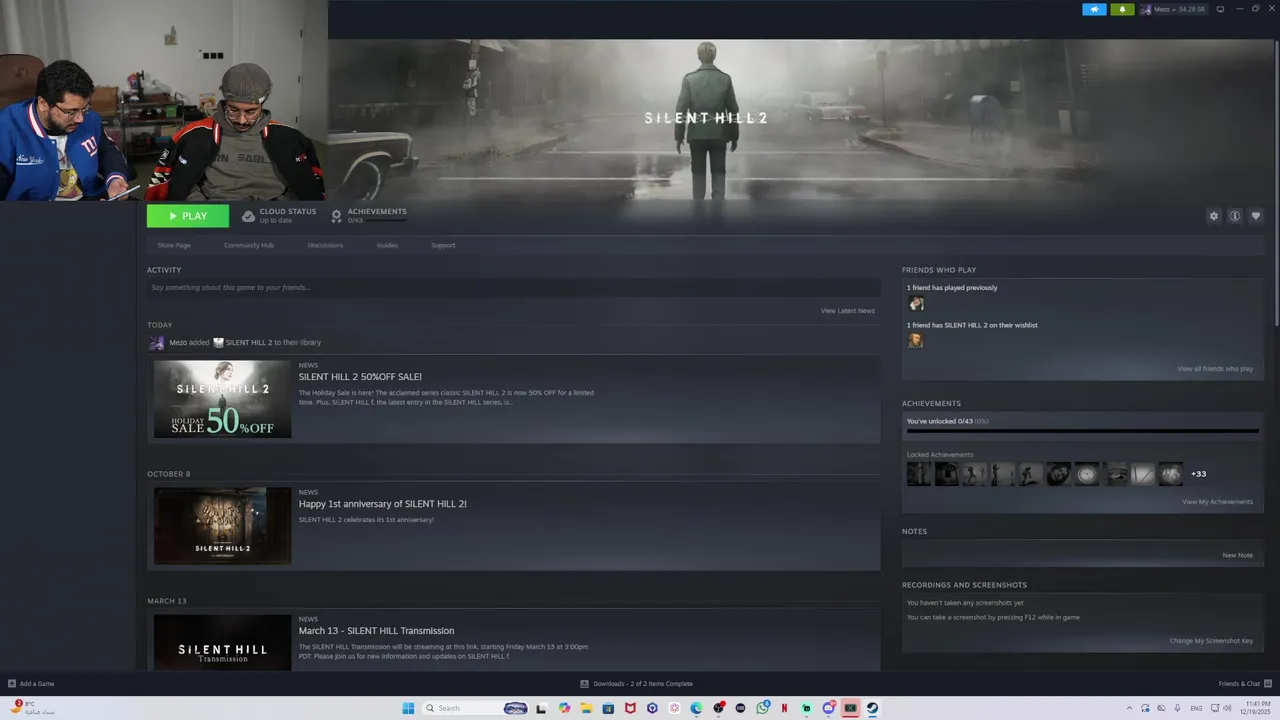Open the Store Page tab

174,245
